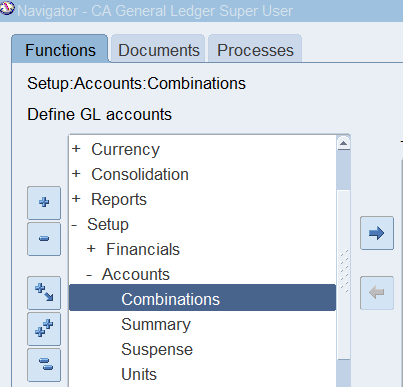Expand the Financials node under Setup
403x387 pixels.
pos(91,249)
